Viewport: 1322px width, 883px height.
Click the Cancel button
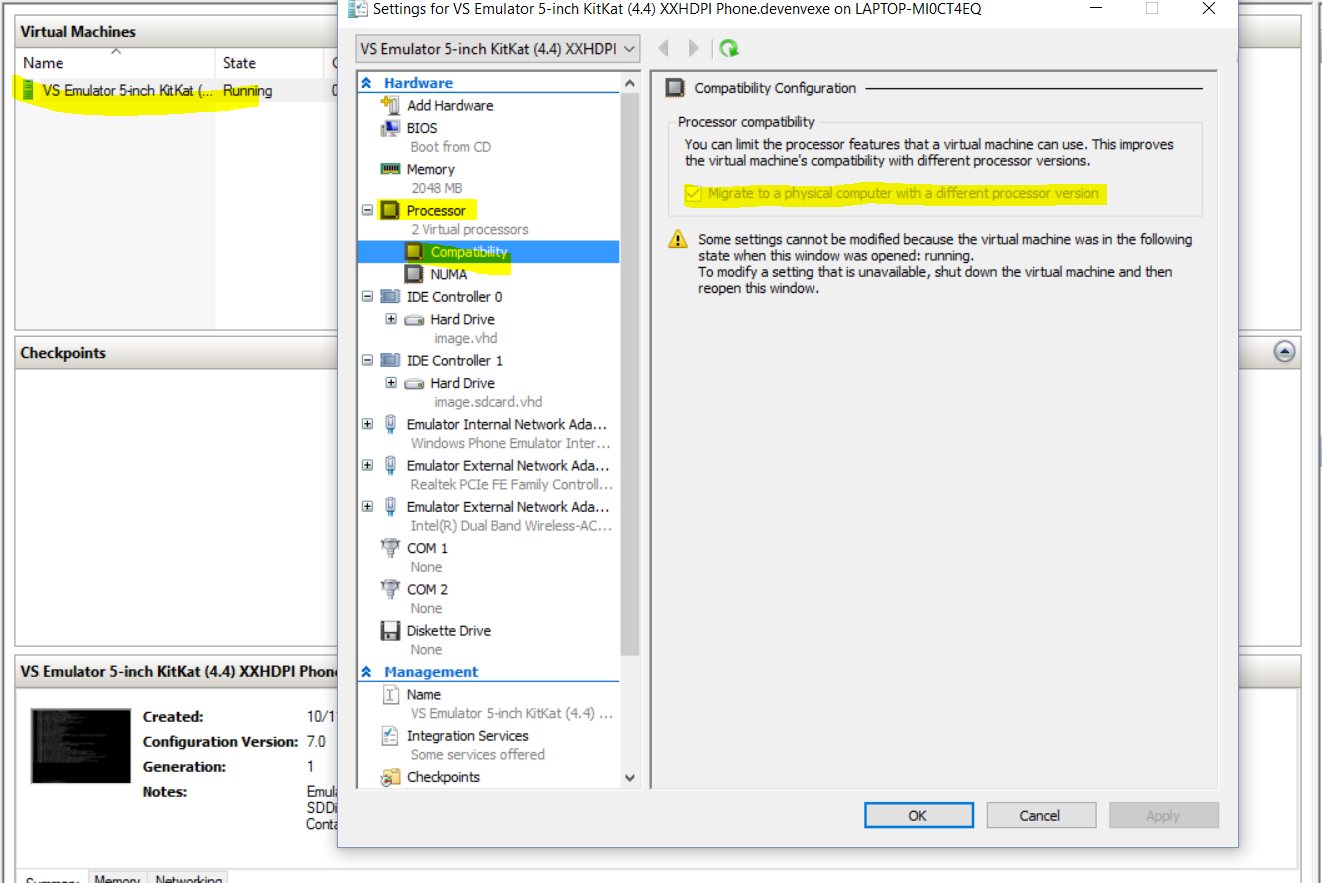(1039, 815)
